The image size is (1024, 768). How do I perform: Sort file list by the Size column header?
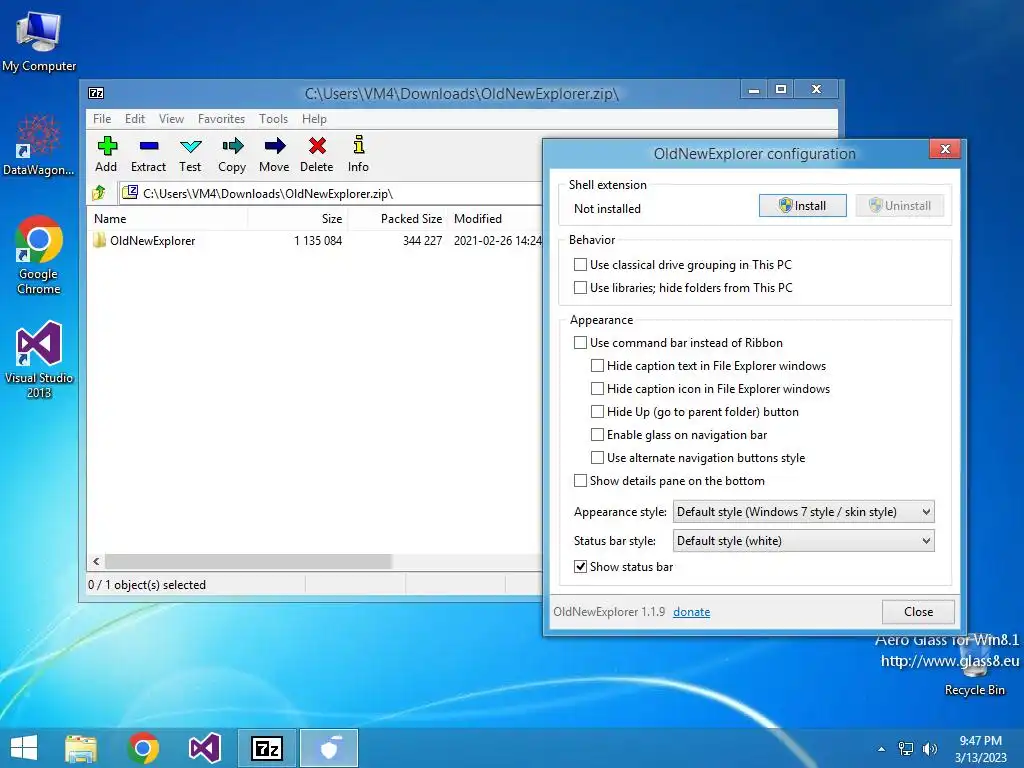point(298,219)
